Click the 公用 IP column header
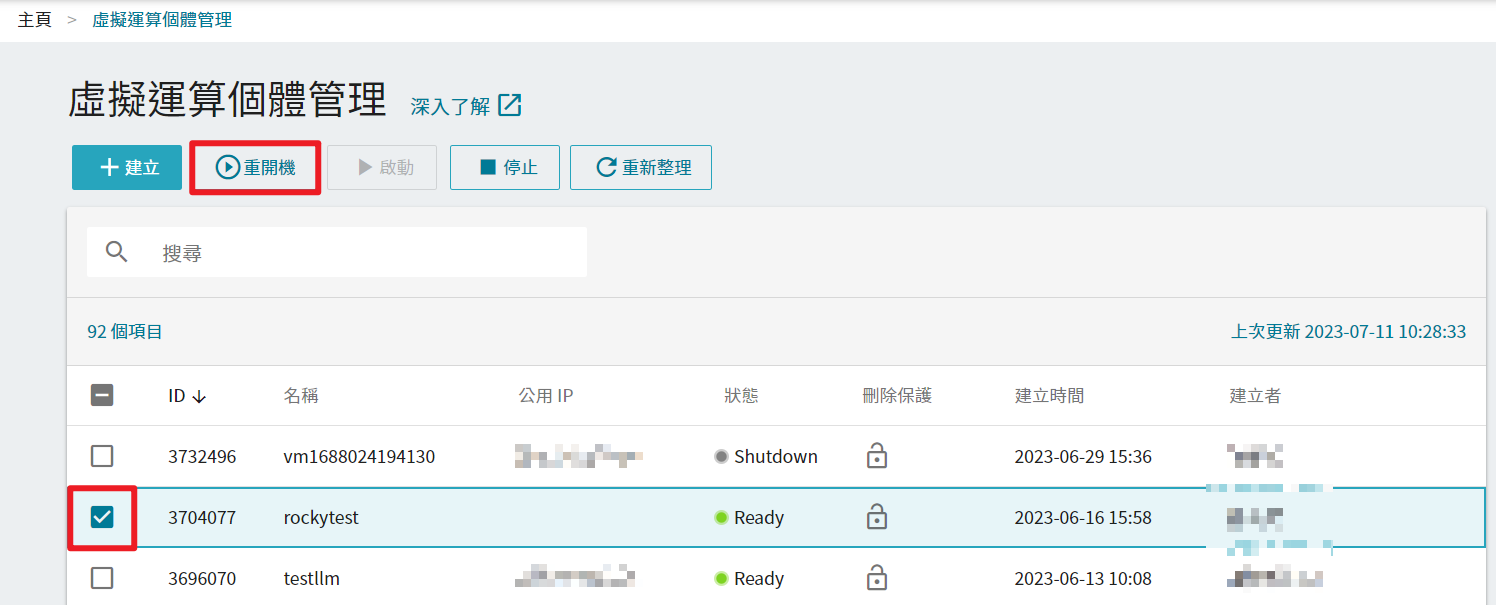Screen dimensions: 1496x605 [x=546, y=396]
